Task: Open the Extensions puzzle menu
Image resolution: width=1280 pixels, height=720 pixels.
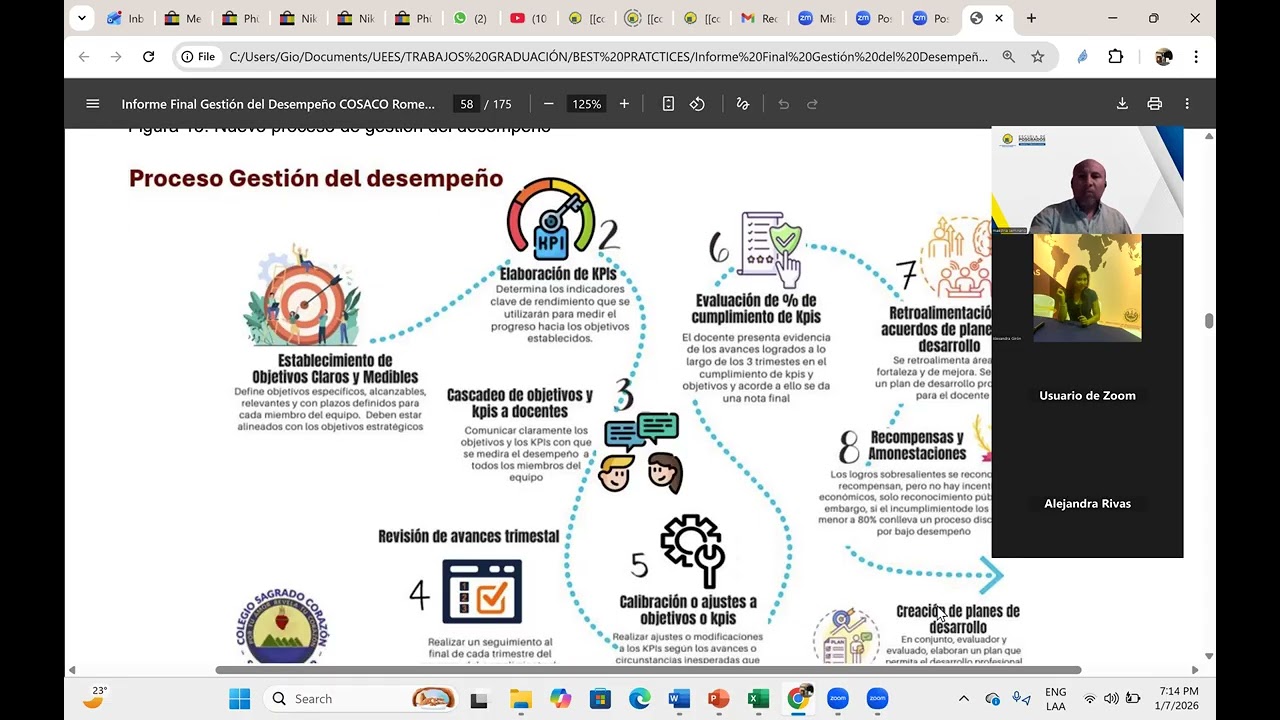Action: tap(1116, 57)
